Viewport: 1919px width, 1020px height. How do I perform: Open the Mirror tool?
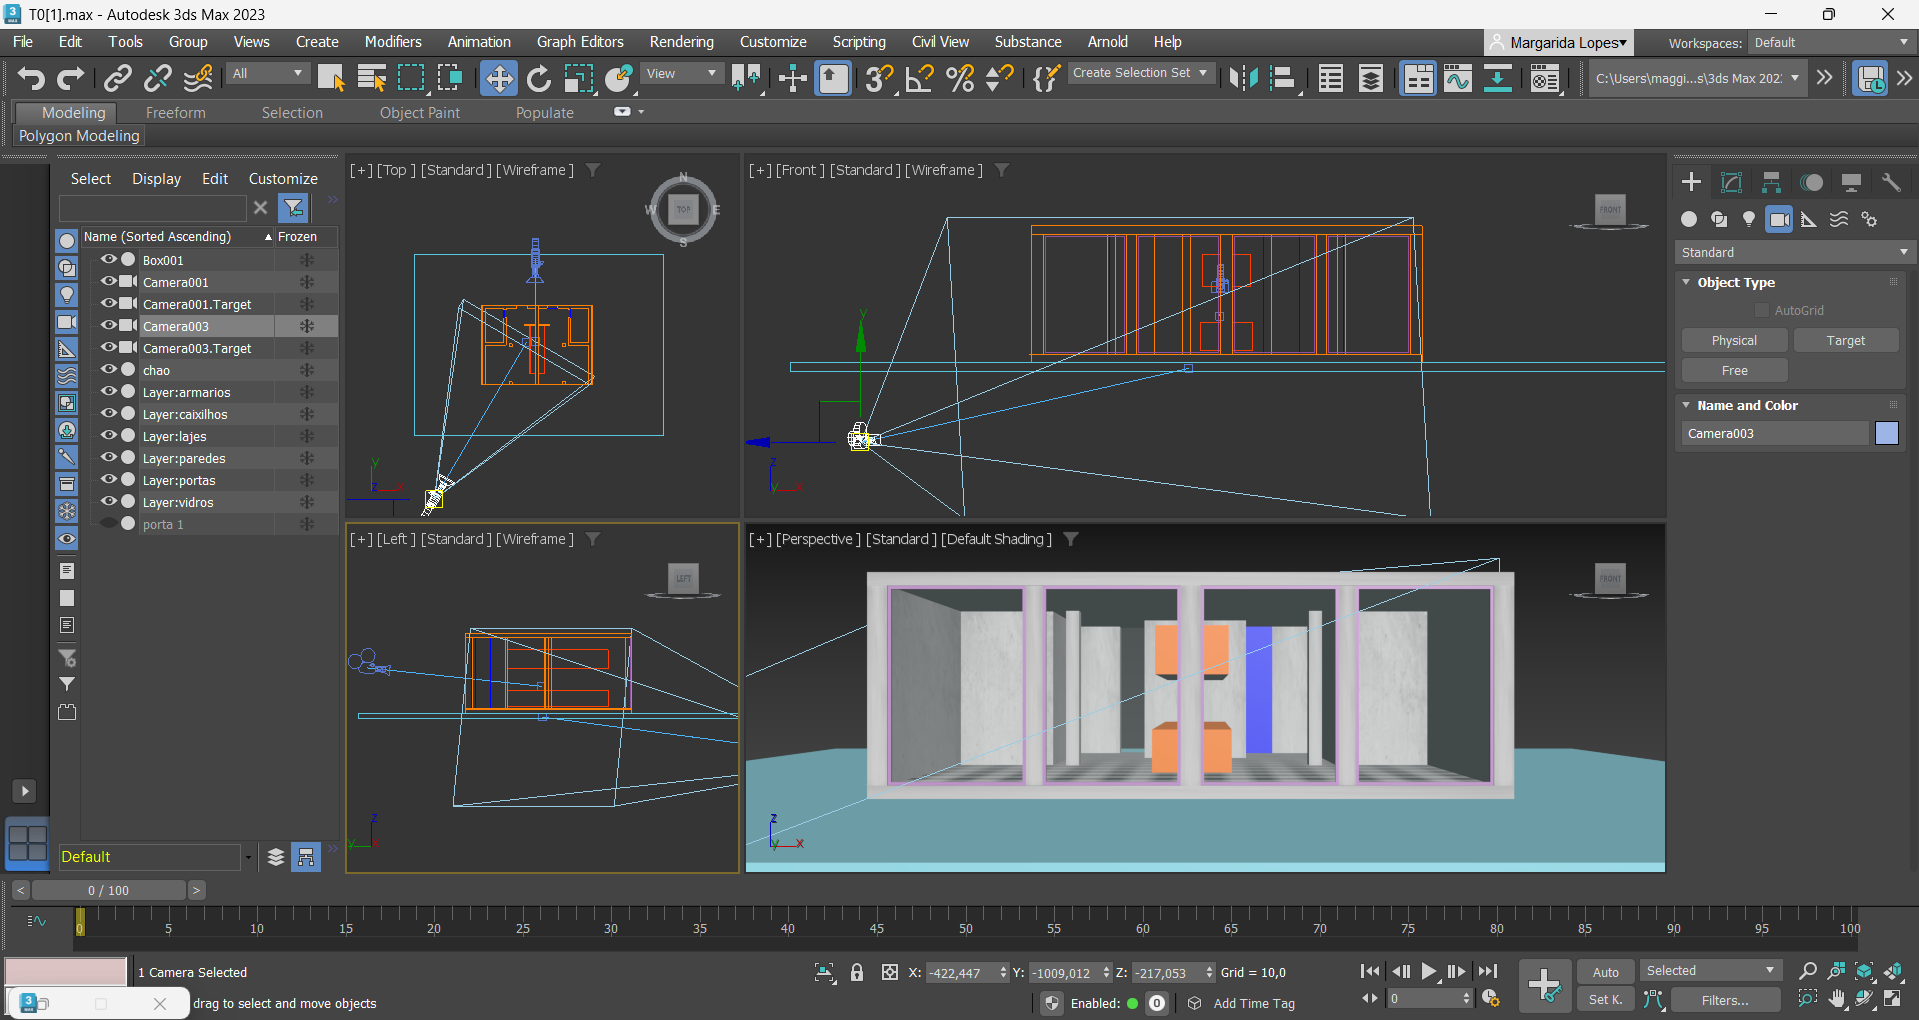point(1243,78)
